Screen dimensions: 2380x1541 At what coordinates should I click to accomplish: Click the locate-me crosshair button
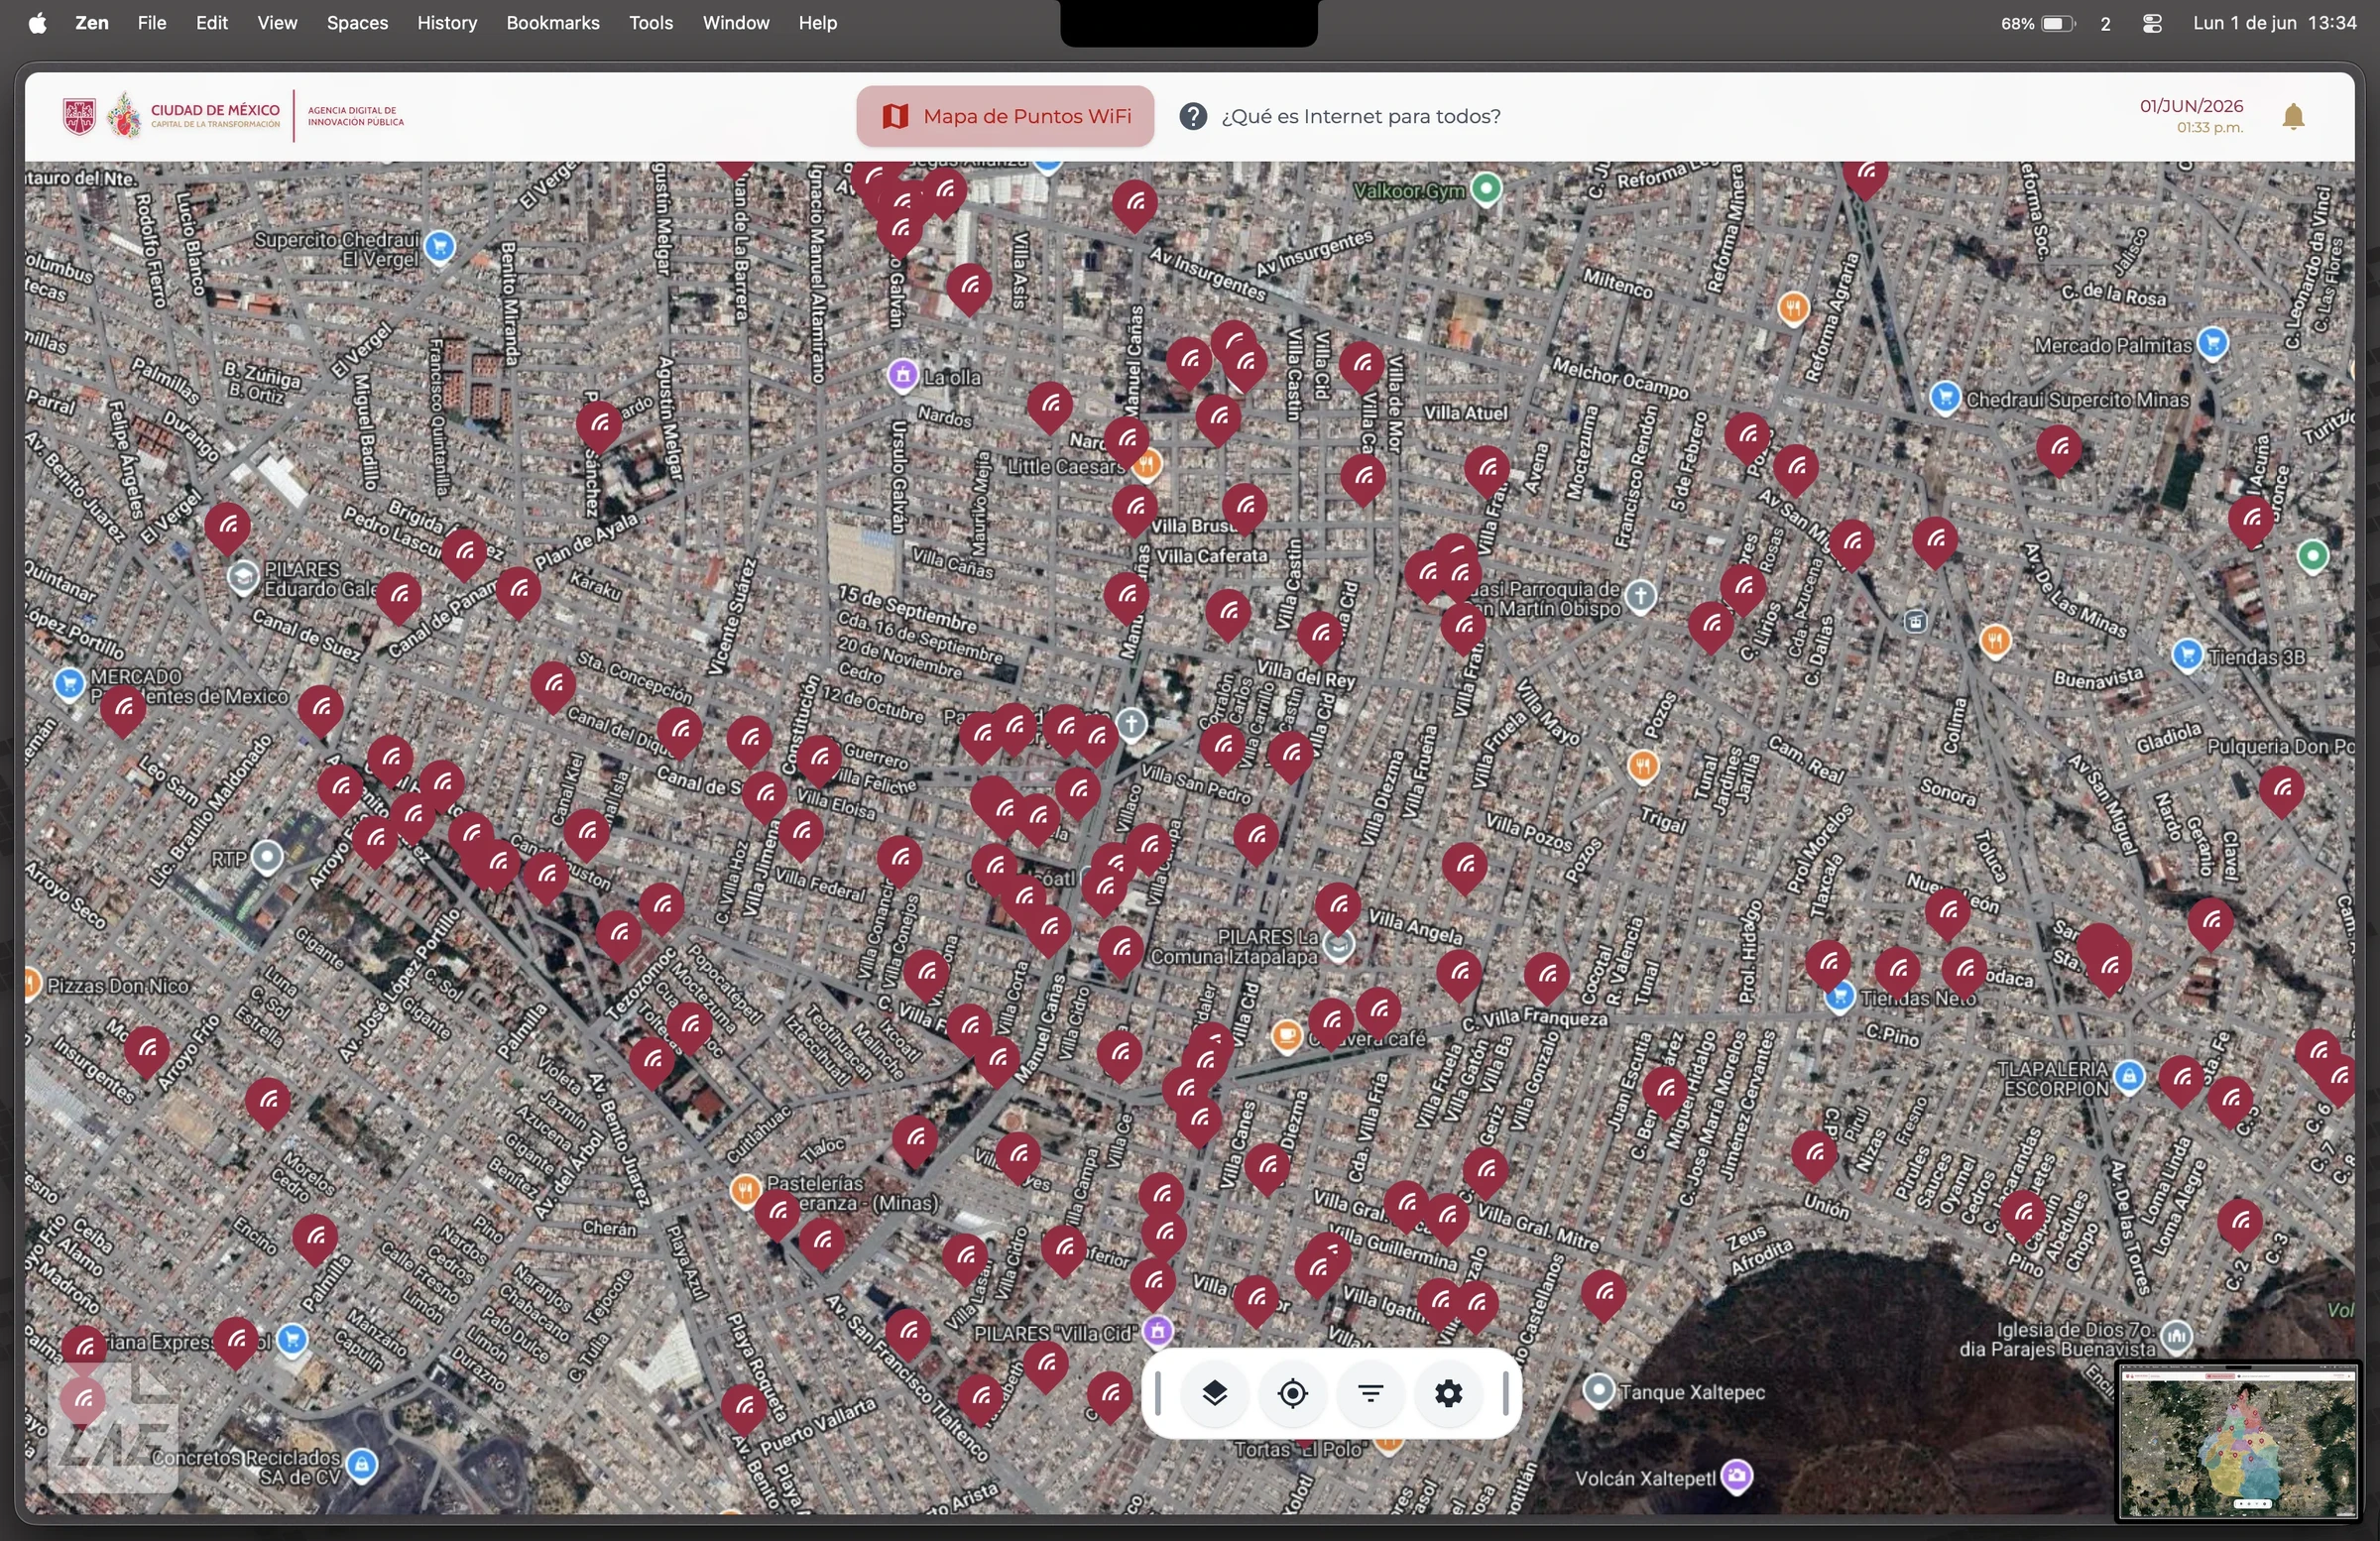1292,1392
